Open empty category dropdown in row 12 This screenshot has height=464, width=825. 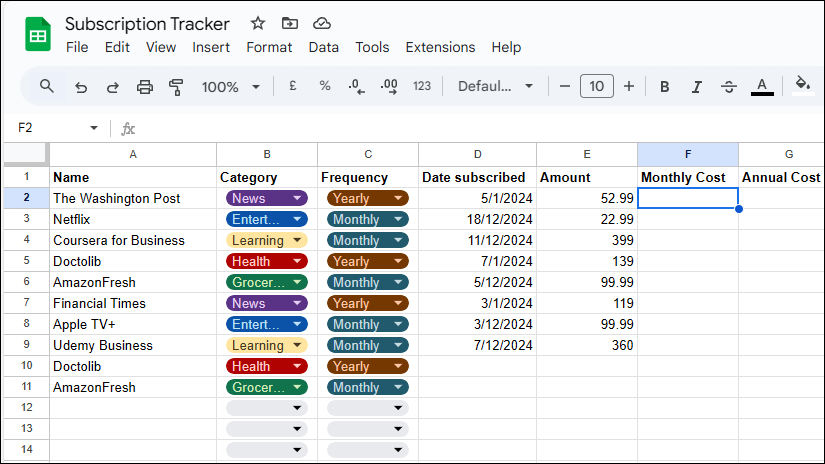(267, 408)
